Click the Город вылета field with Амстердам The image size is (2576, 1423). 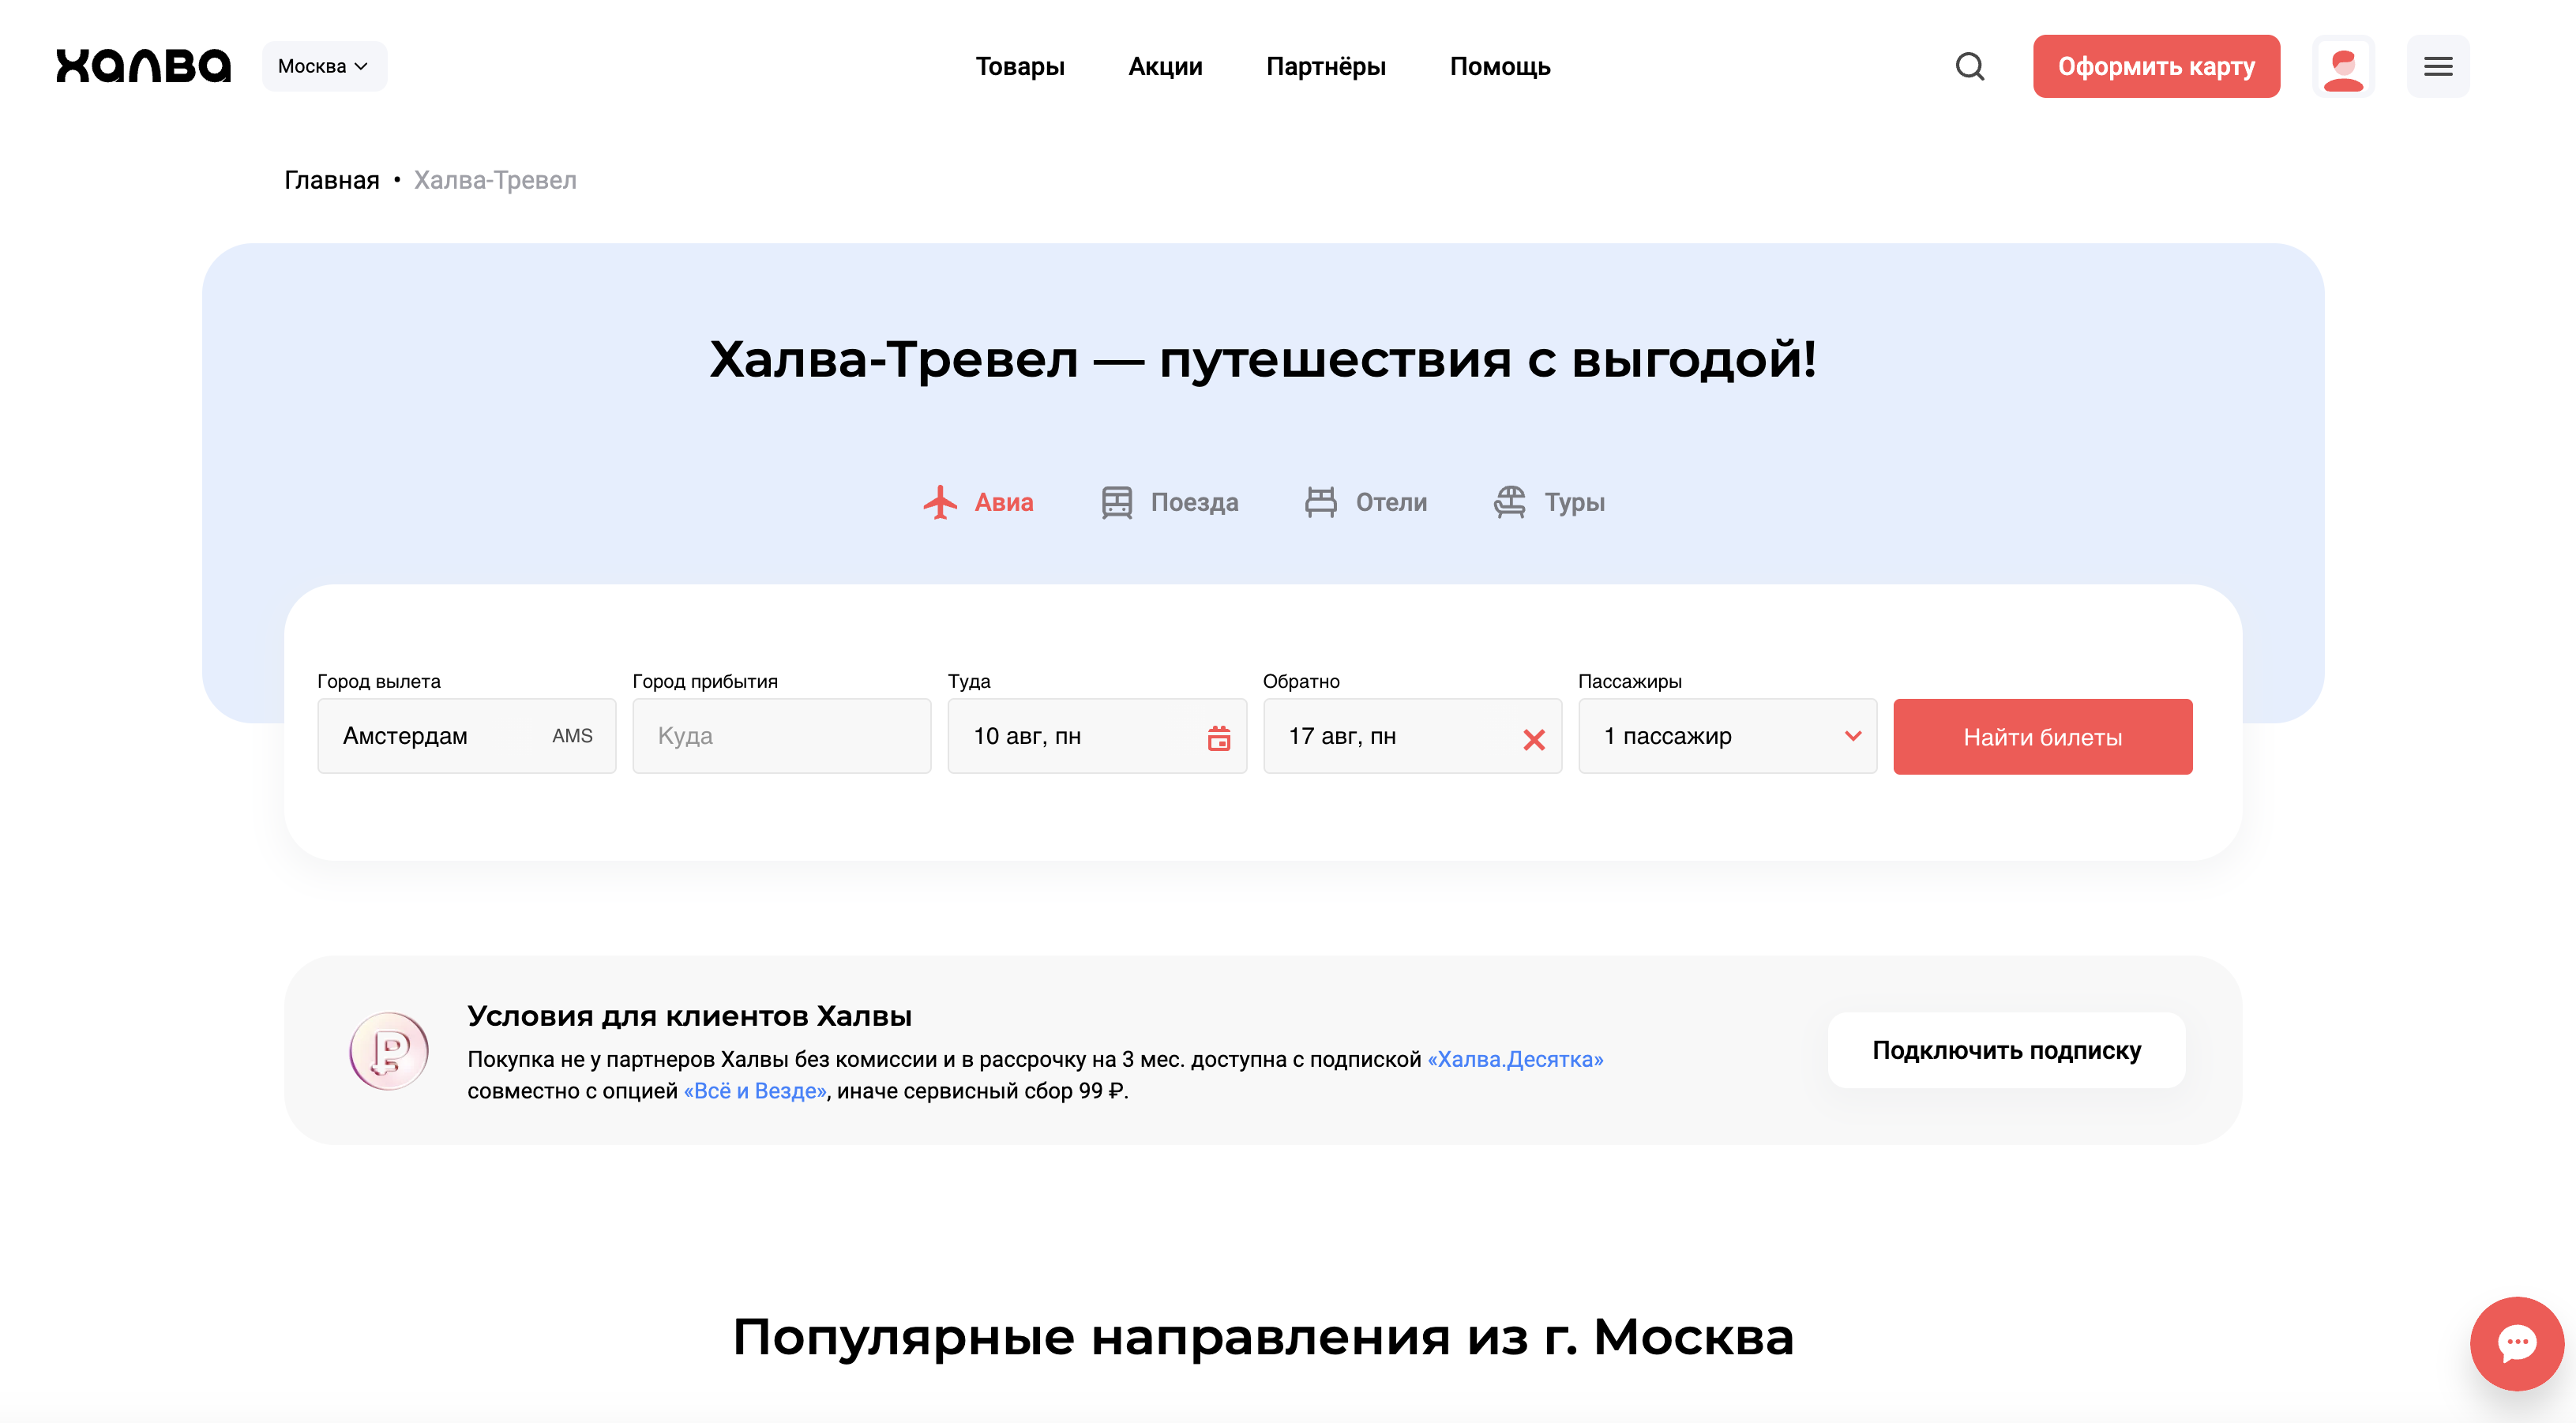pos(466,736)
